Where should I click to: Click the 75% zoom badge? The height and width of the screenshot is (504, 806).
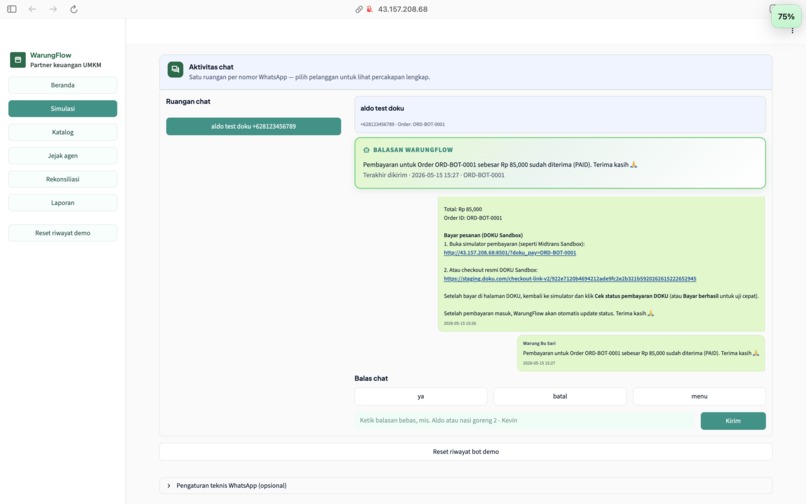(x=786, y=16)
